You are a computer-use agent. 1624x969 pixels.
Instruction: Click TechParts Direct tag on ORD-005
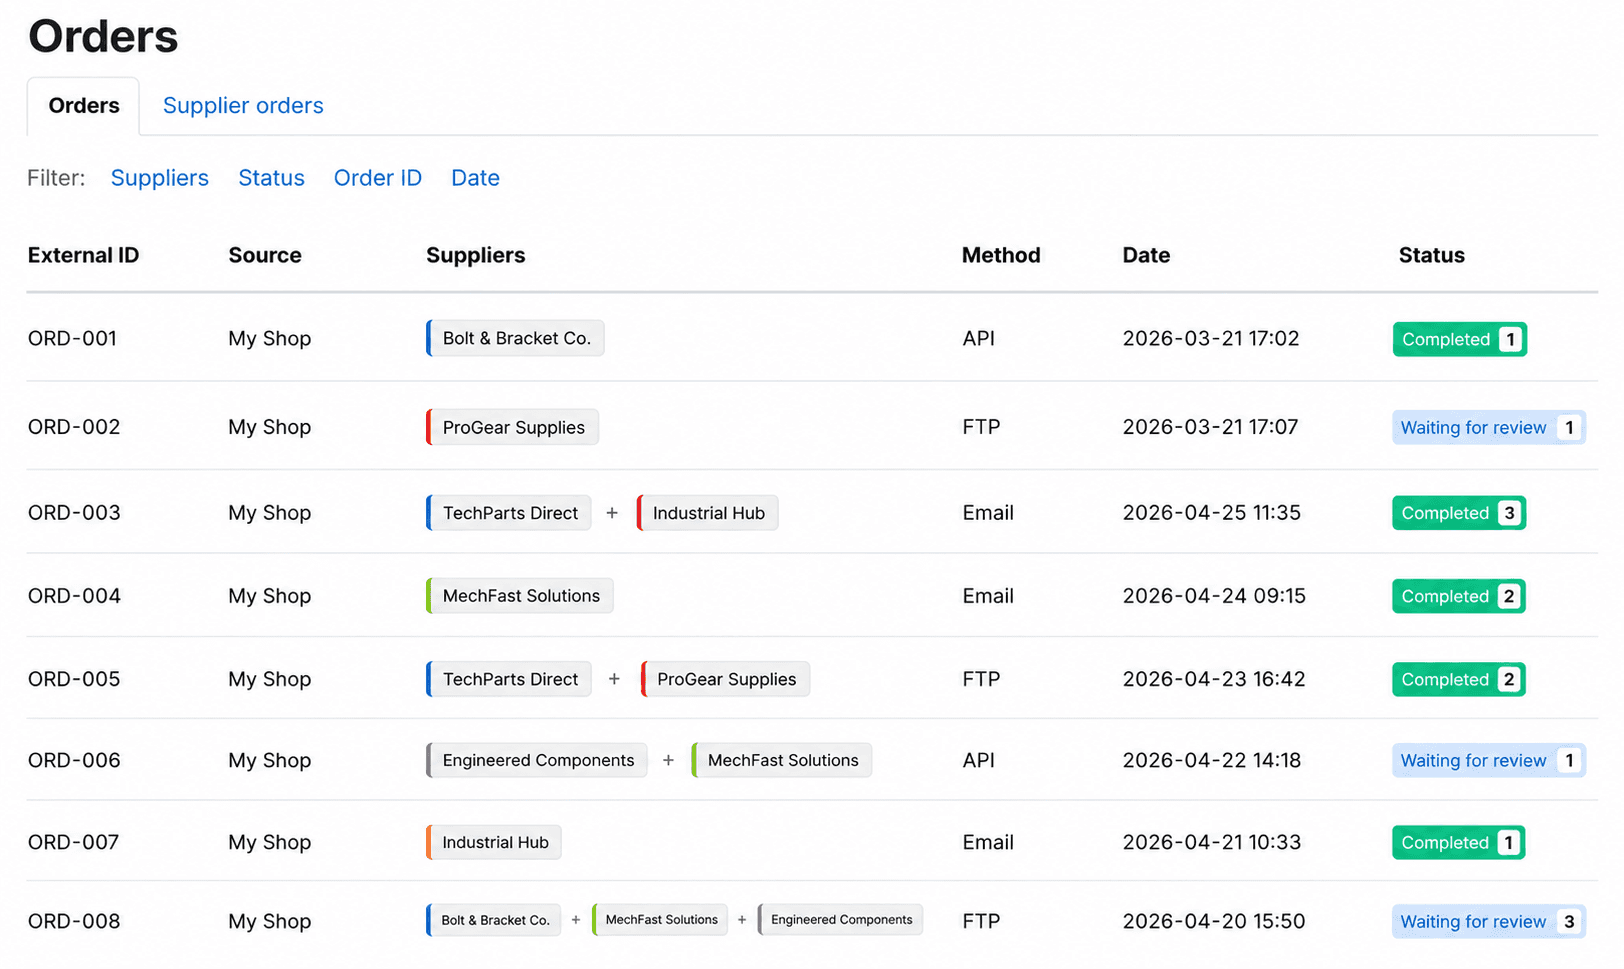tap(508, 679)
